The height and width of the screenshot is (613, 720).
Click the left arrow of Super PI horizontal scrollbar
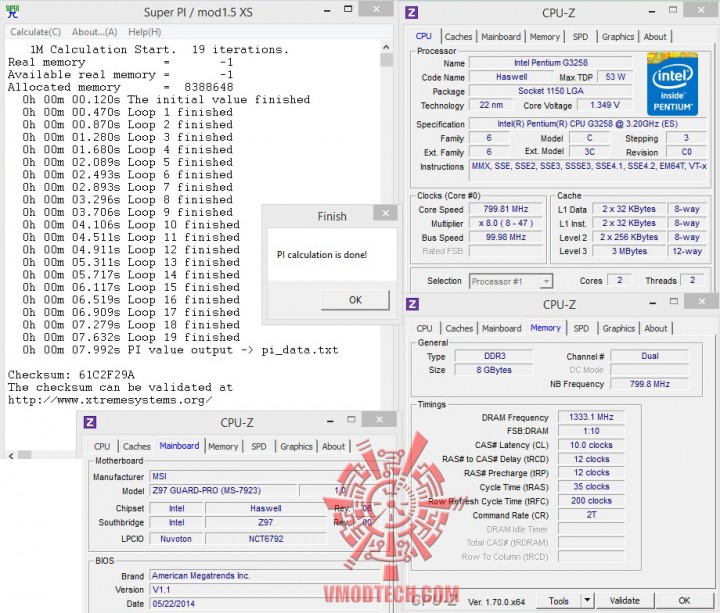(11, 455)
